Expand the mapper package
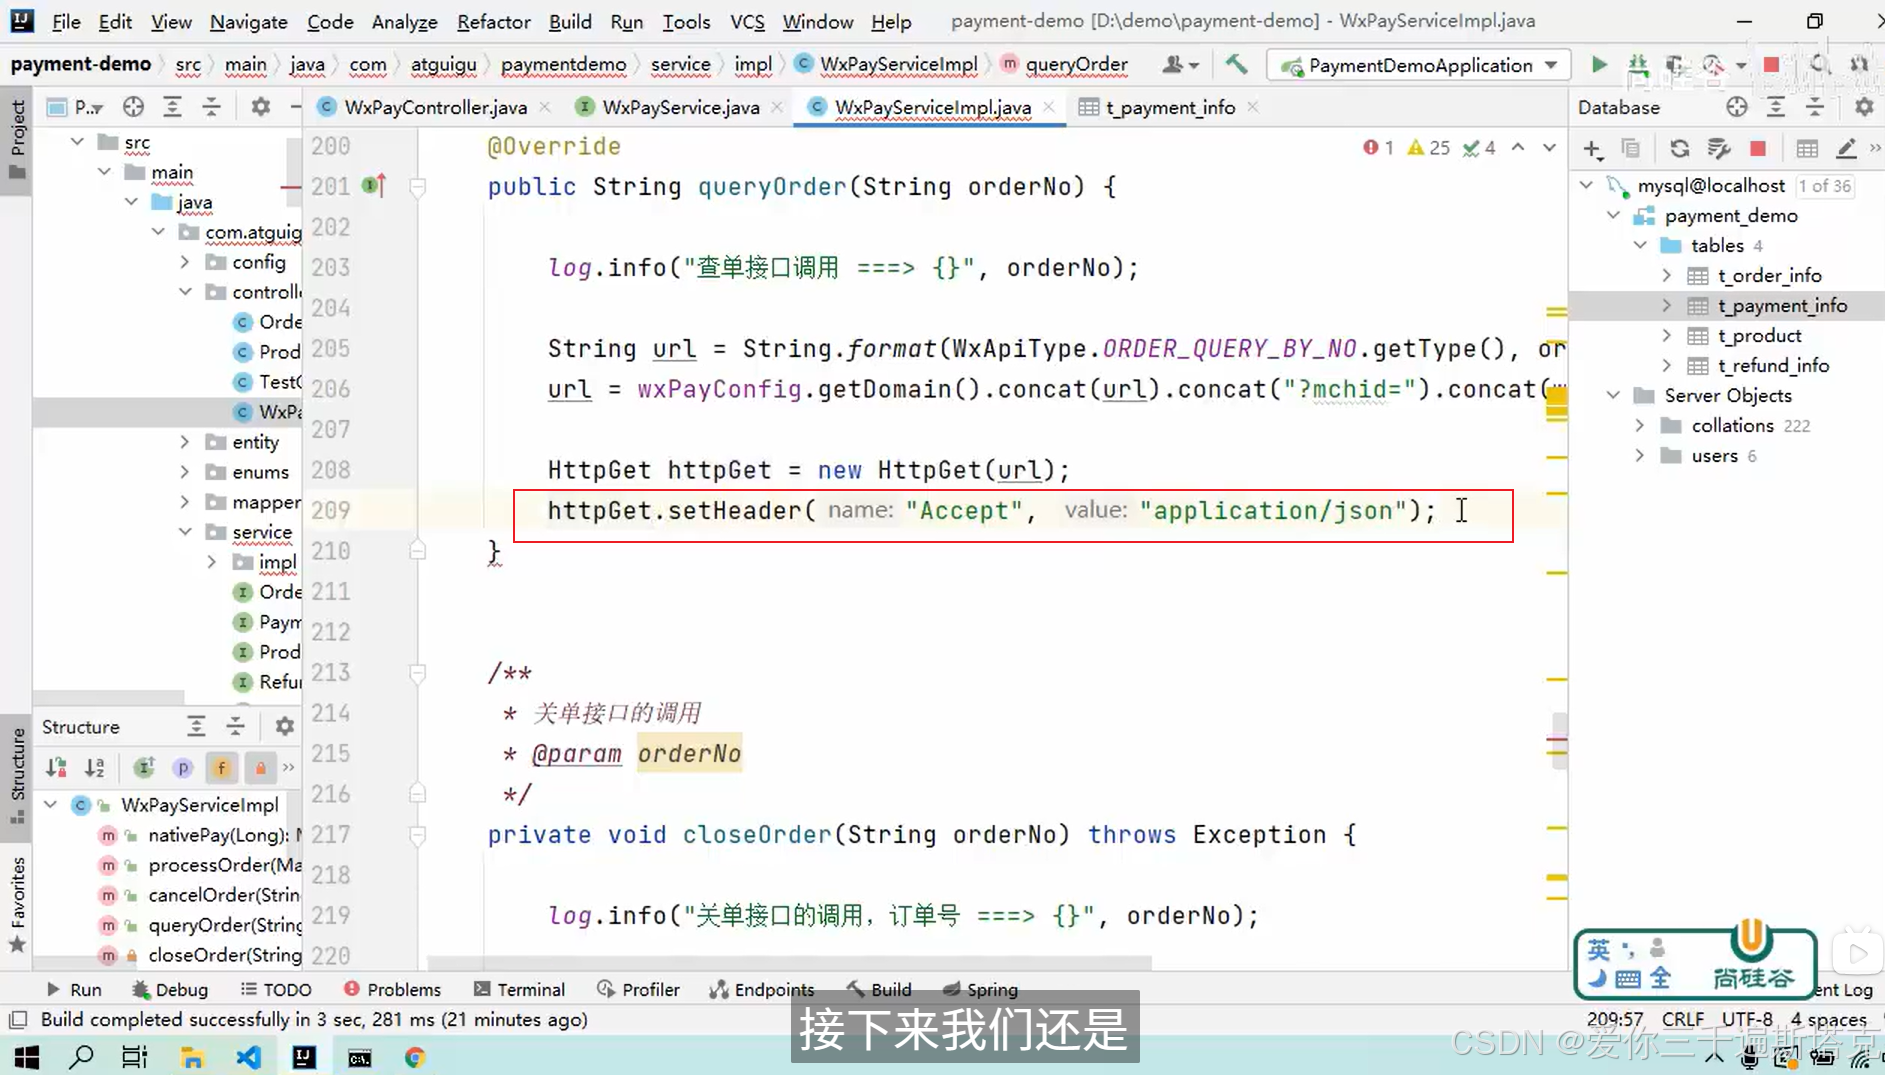The image size is (1885, 1075). [185, 502]
